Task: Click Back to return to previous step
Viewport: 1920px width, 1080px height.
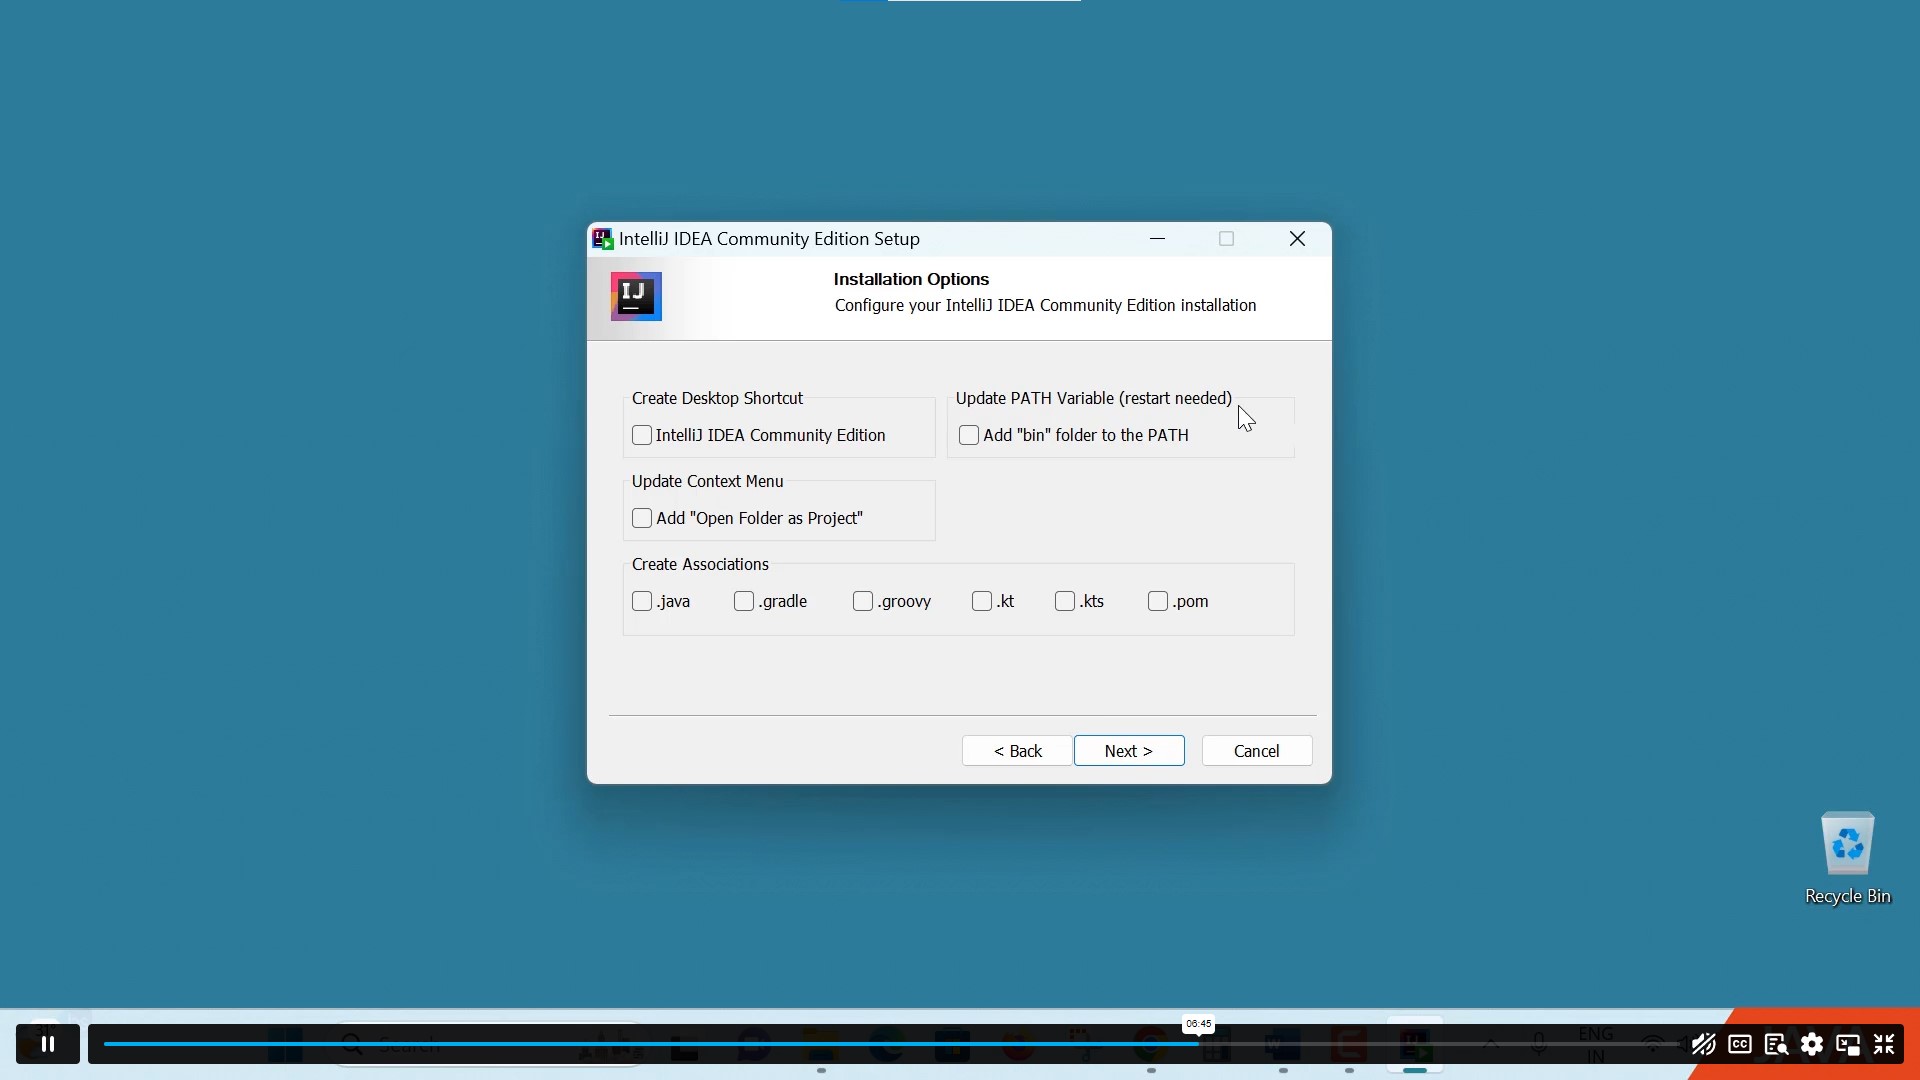Action: tap(1018, 750)
